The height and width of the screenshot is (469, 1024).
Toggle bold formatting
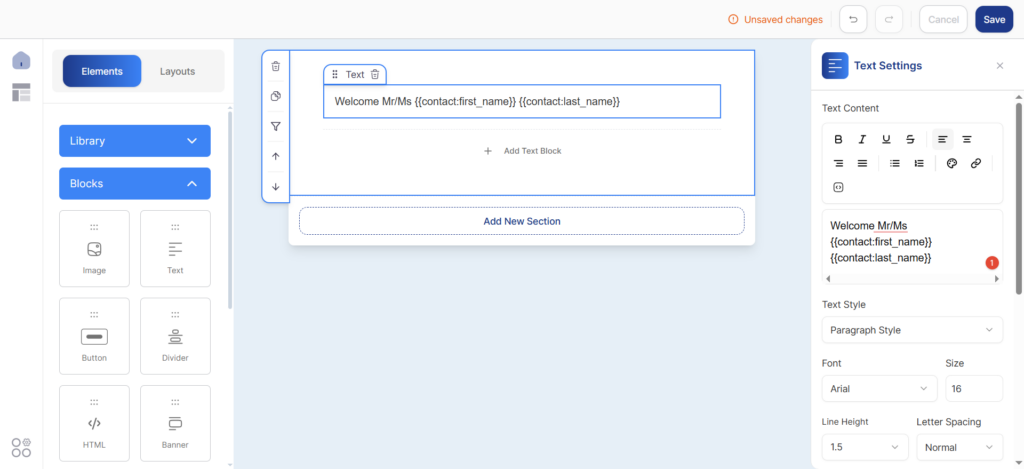pyautogui.click(x=838, y=139)
